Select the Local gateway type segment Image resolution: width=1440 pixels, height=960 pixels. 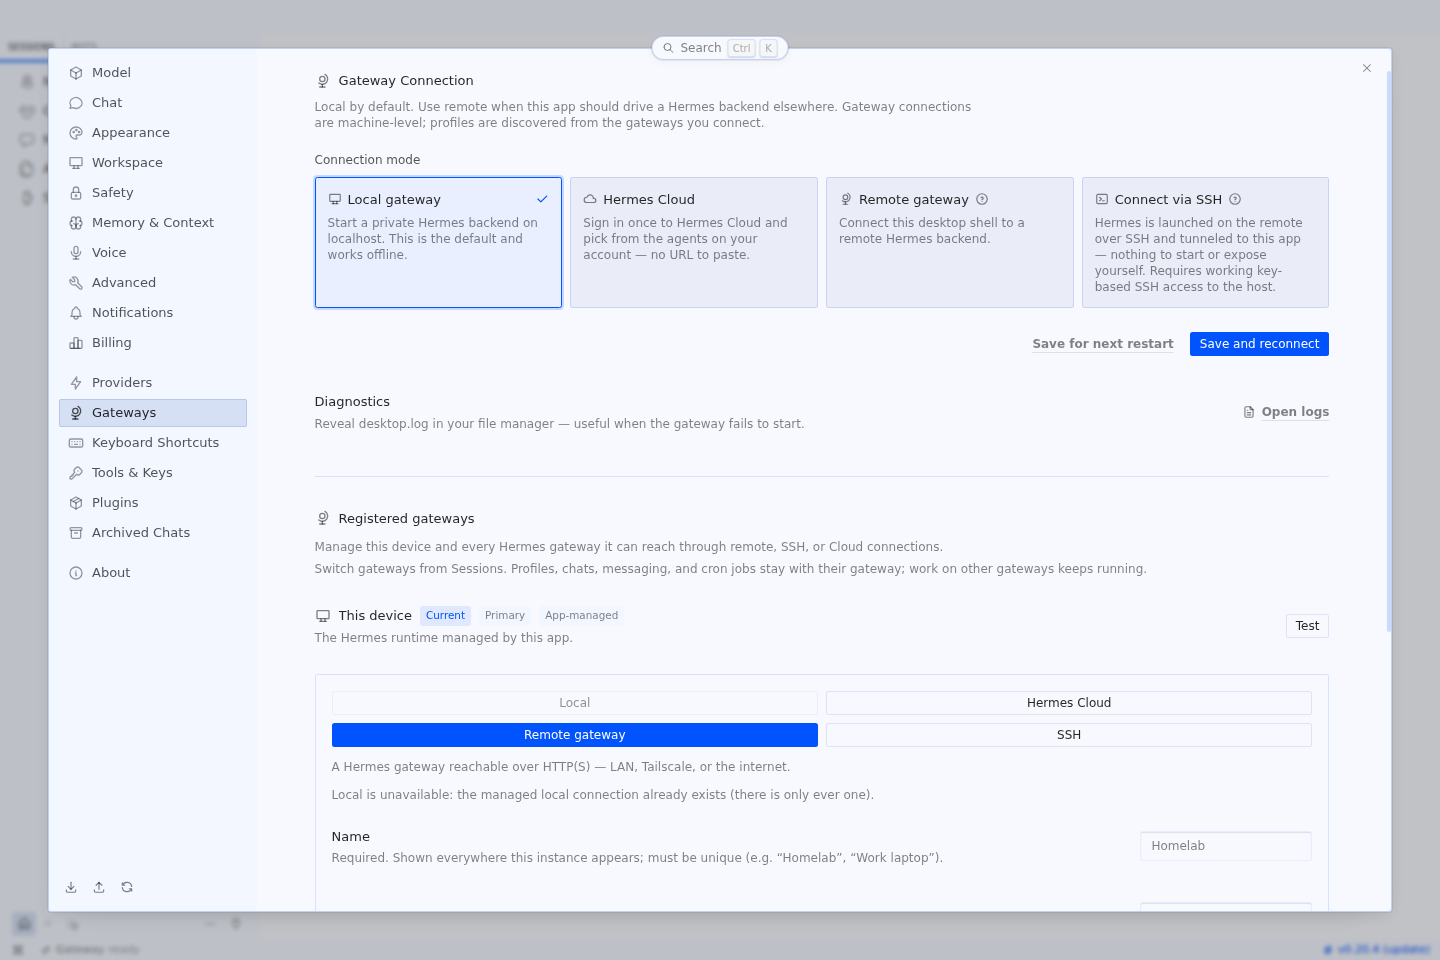click(575, 703)
